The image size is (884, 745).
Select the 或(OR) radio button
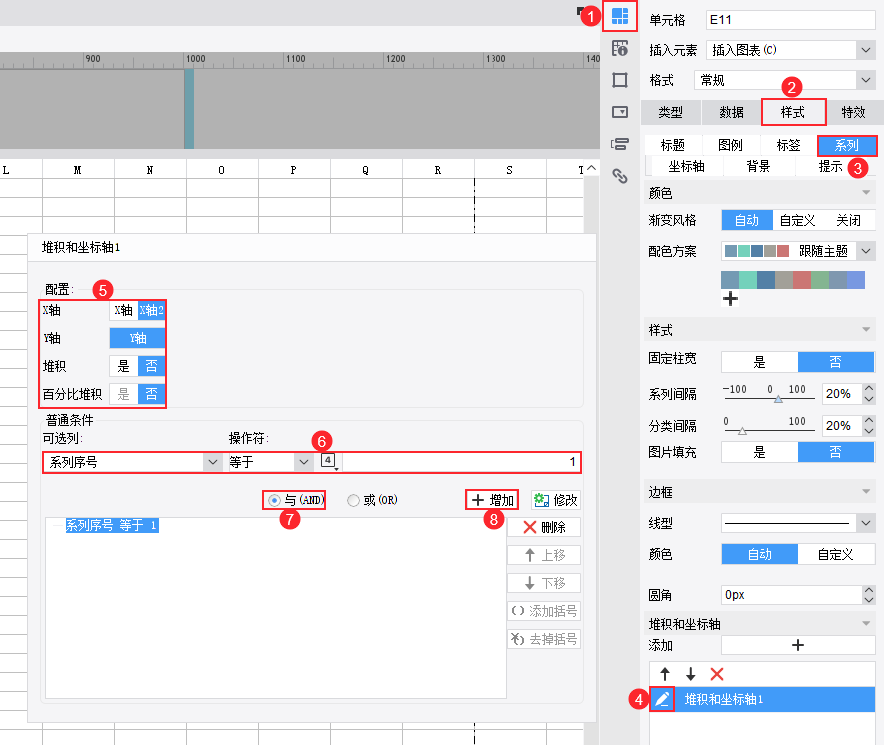point(353,500)
